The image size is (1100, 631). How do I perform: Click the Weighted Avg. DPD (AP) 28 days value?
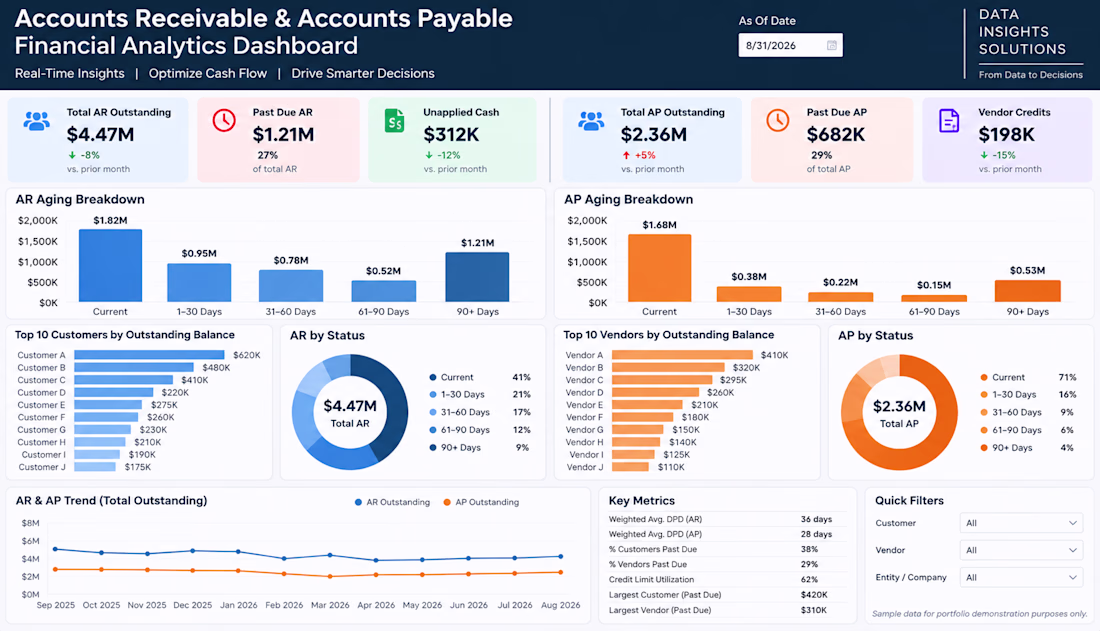tap(816, 534)
